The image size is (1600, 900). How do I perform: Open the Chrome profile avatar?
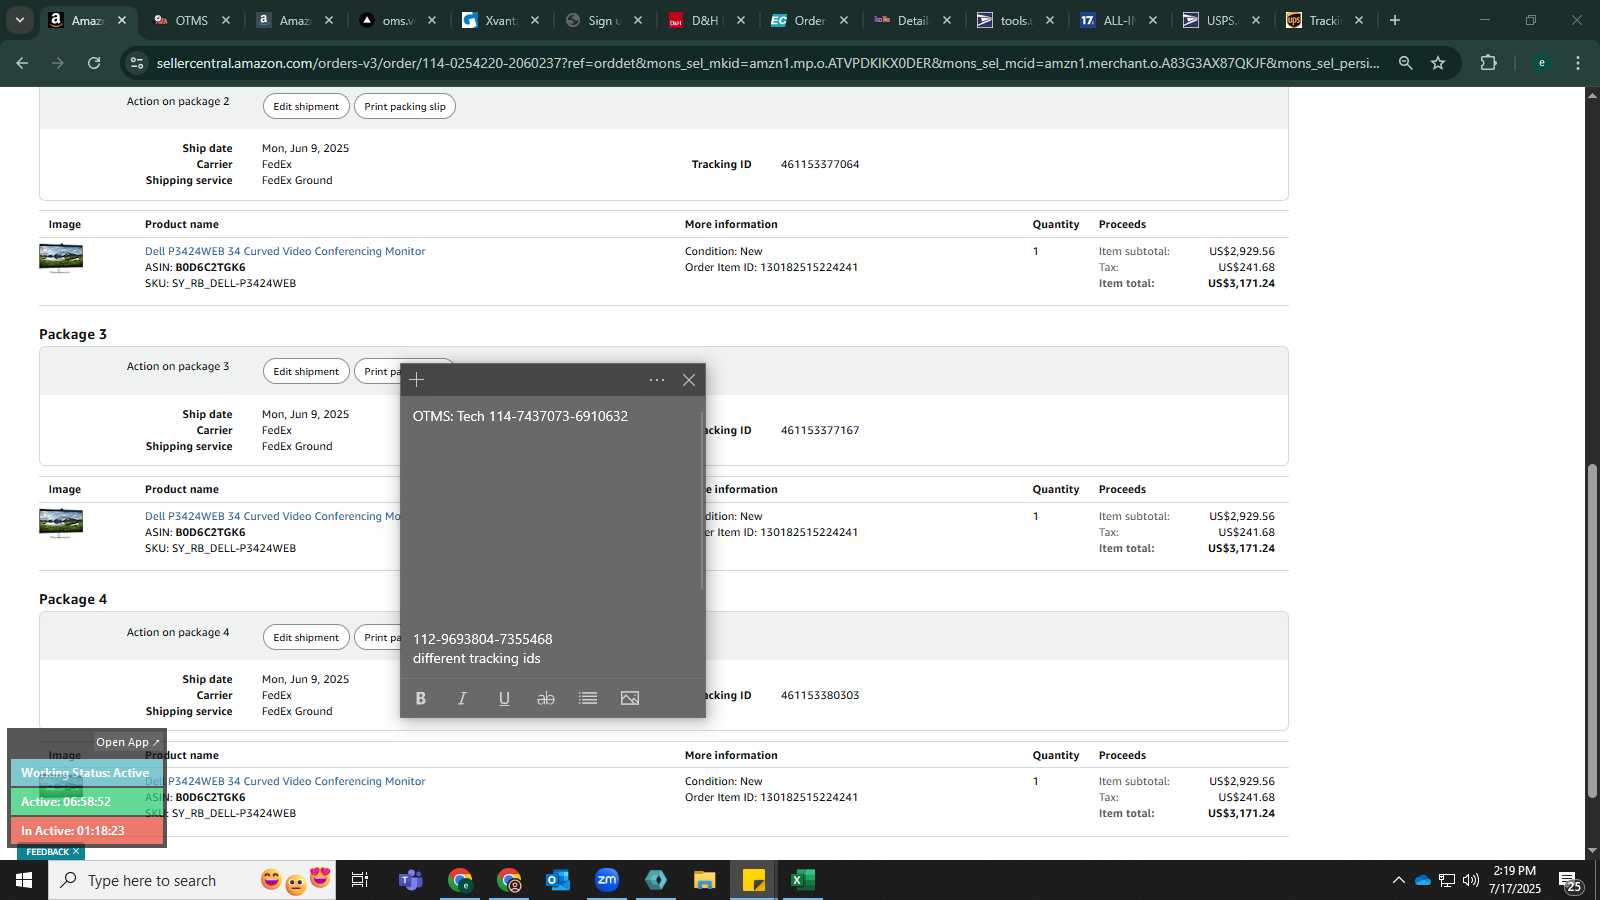1542,63
